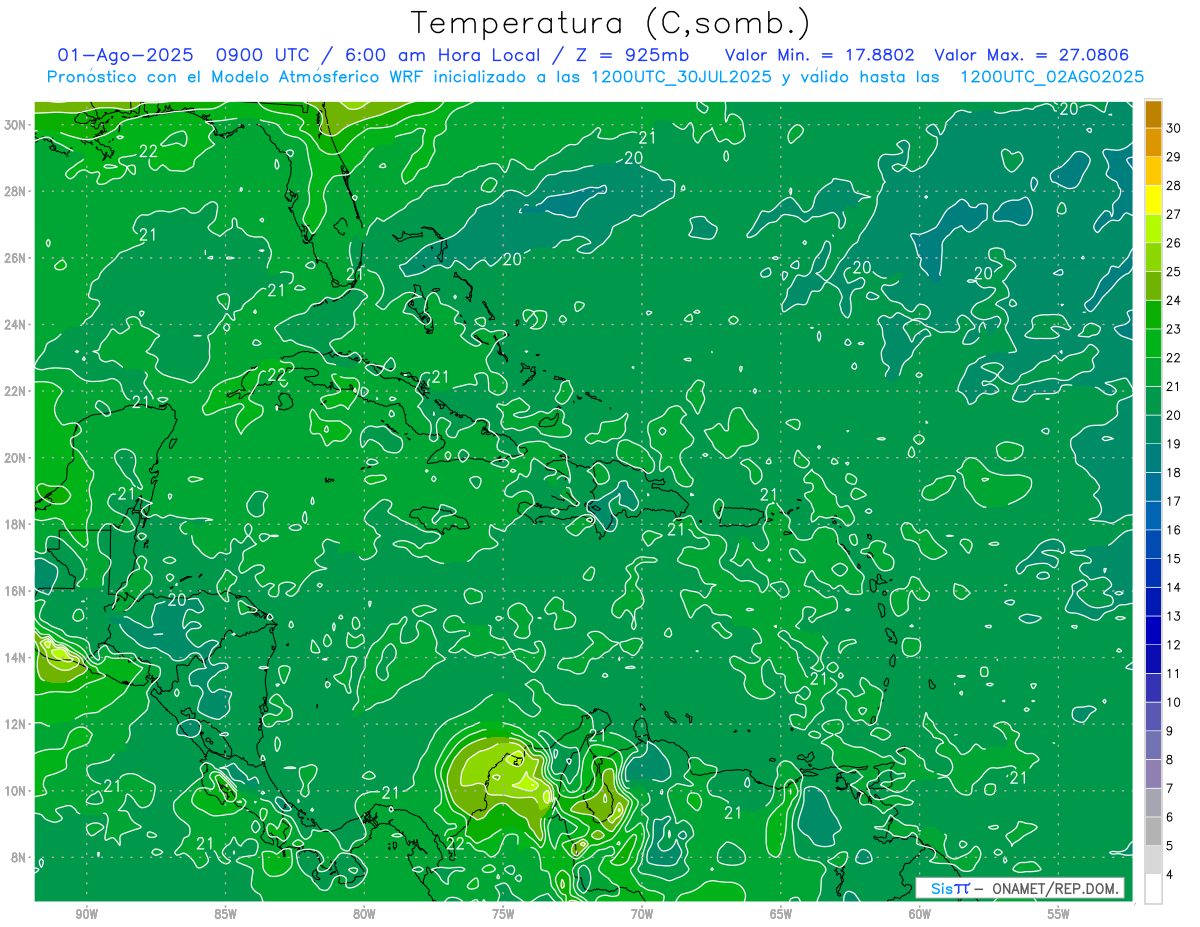The width and height of the screenshot is (1200, 927).
Task: Click the '12N' latitude label
Action: coord(15,724)
